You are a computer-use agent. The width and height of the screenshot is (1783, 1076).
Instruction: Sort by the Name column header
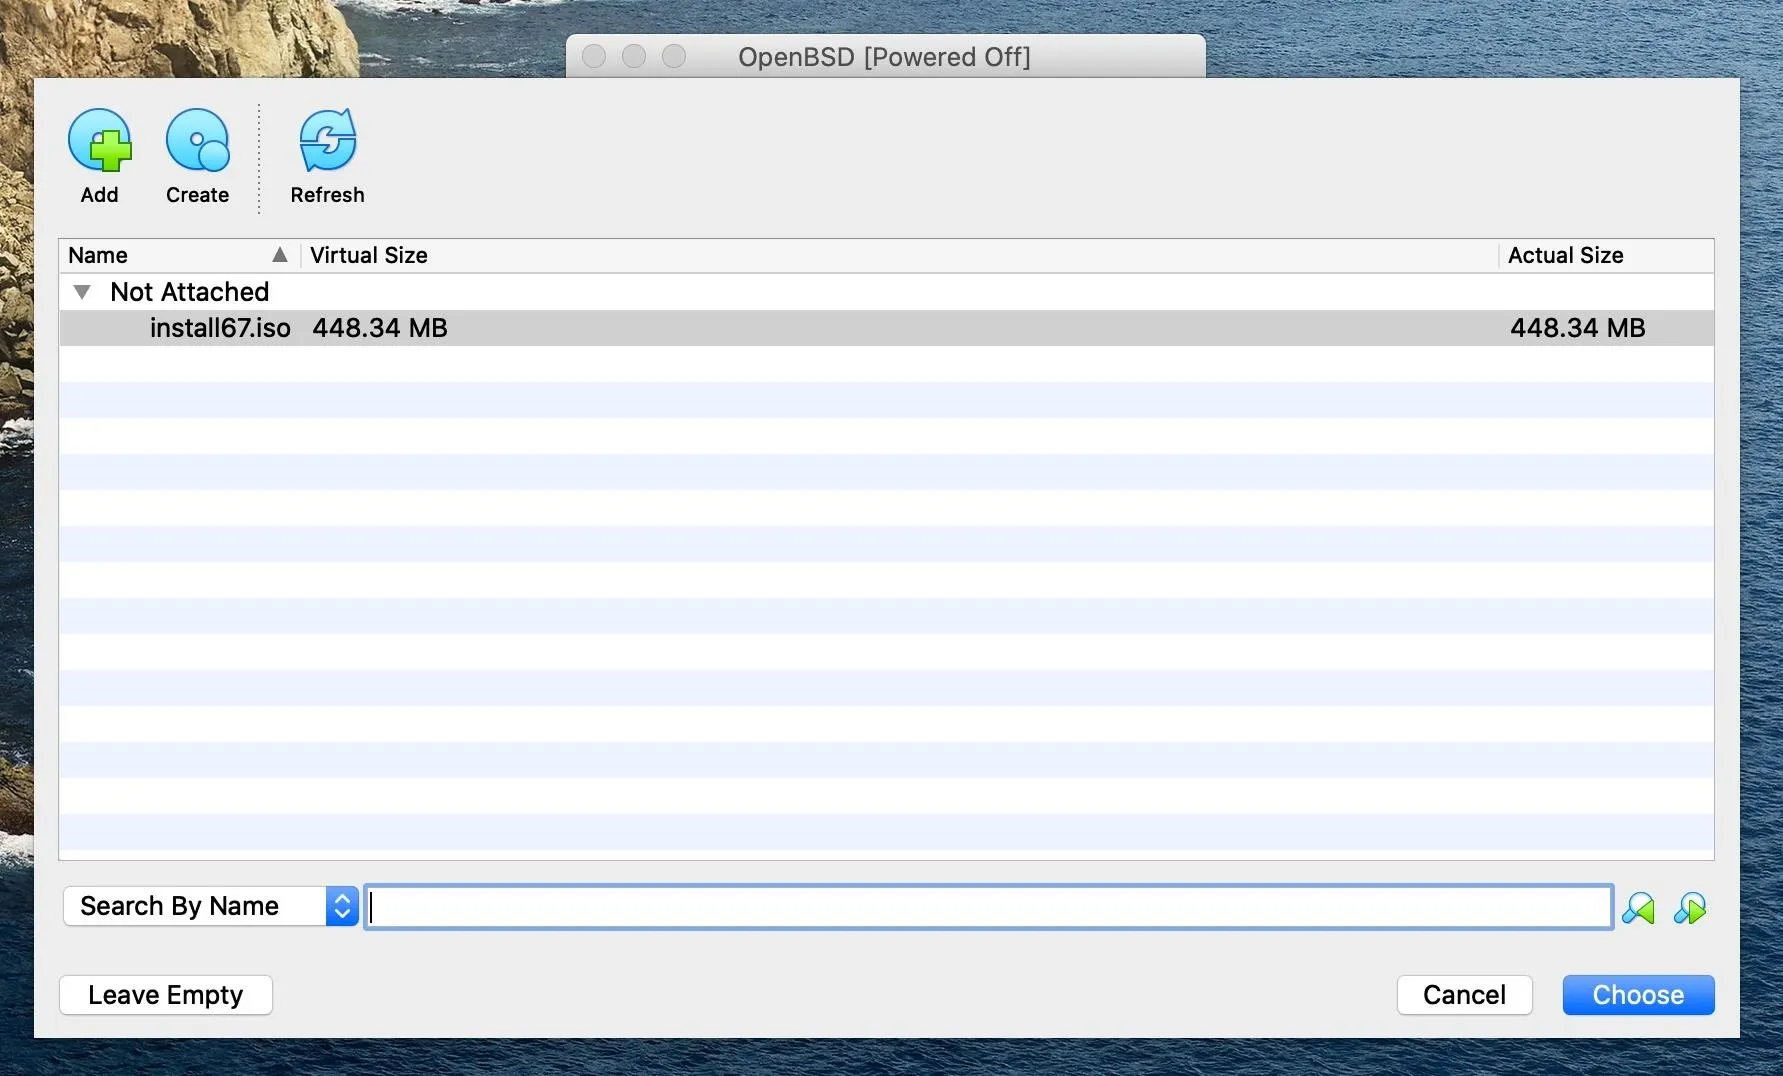point(179,255)
